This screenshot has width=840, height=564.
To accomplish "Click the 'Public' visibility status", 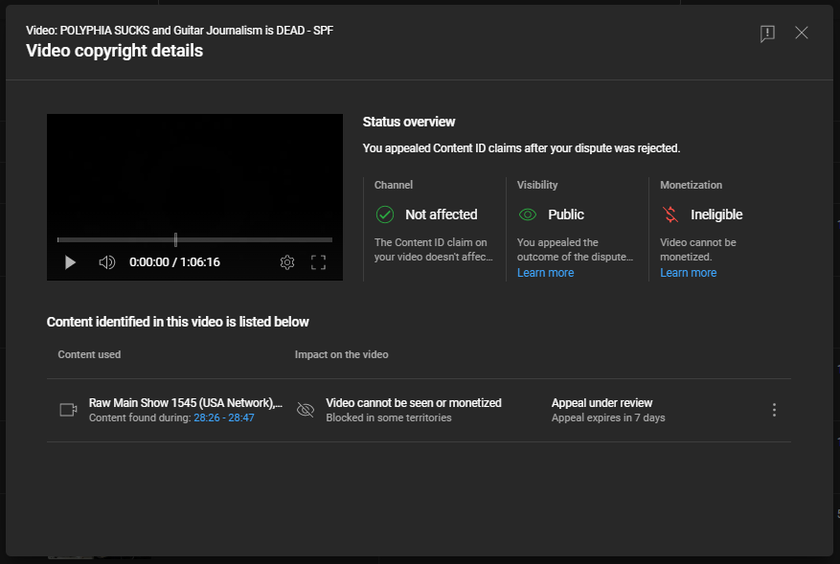I will pyautogui.click(x=566, y=214).
